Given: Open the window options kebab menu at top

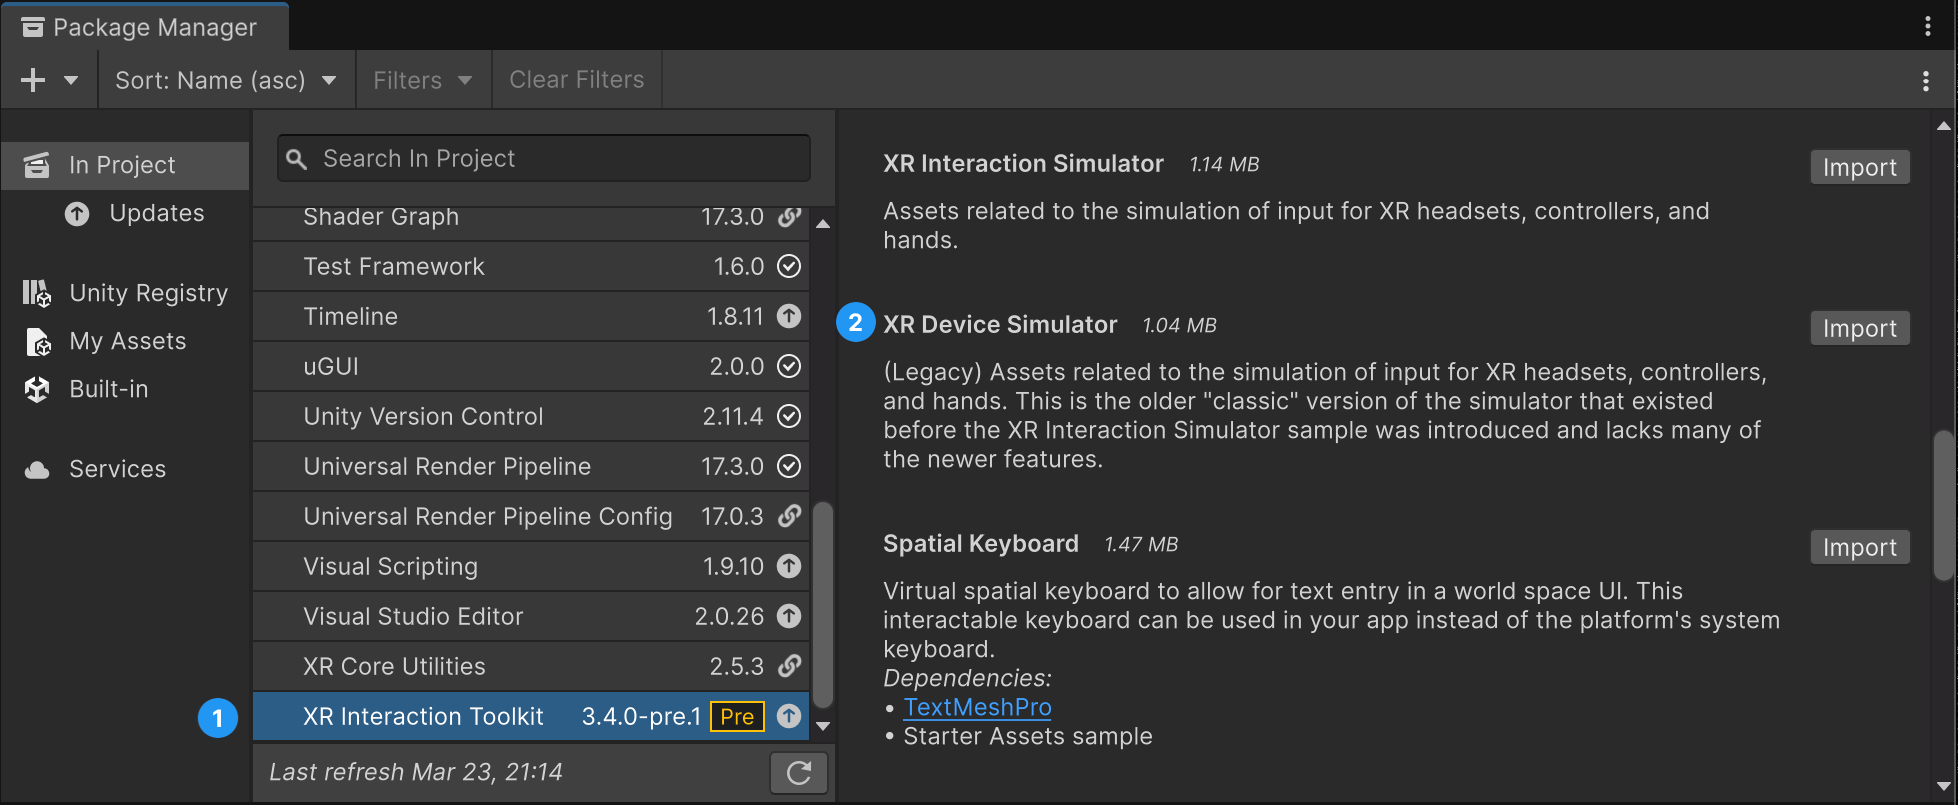Looking at the screenshot, I should point(1928,26).
